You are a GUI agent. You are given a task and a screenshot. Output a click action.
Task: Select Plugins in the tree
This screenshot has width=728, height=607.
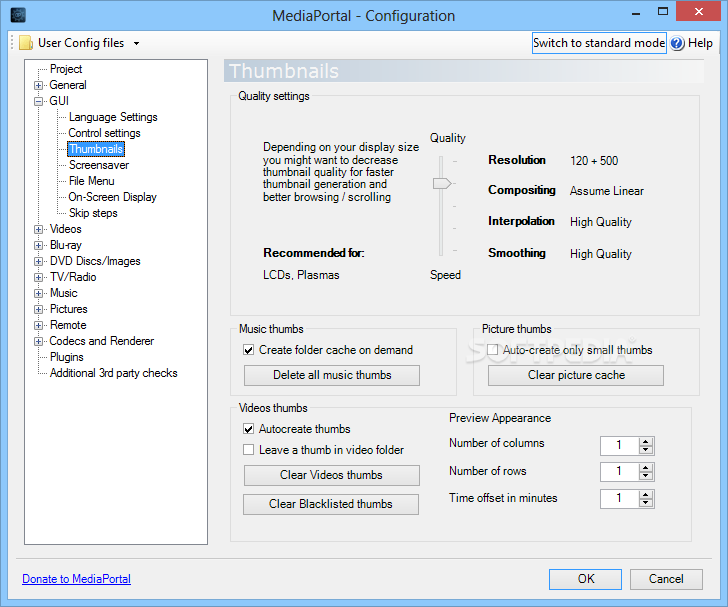[x=67, y=357]
